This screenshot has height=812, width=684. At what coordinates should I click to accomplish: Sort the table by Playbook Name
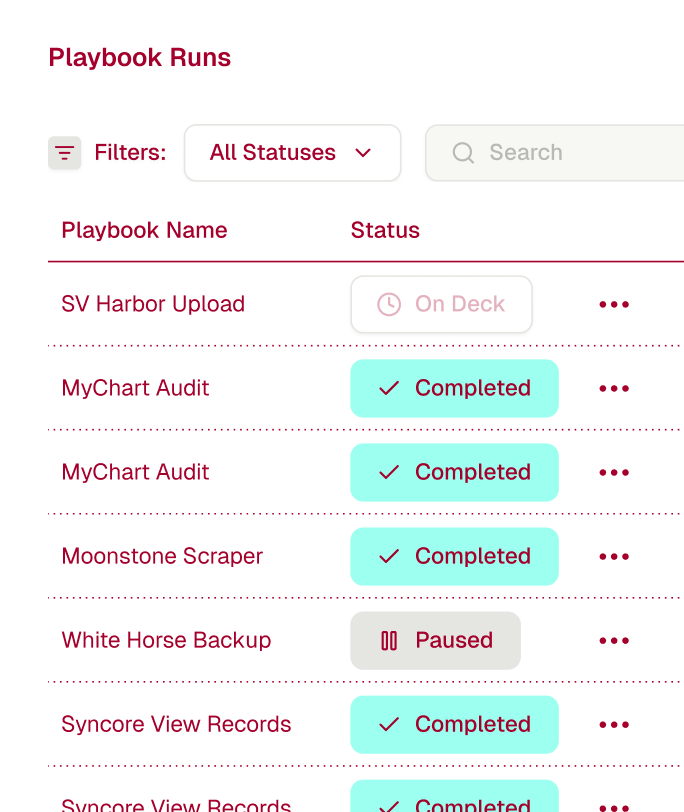144,230
